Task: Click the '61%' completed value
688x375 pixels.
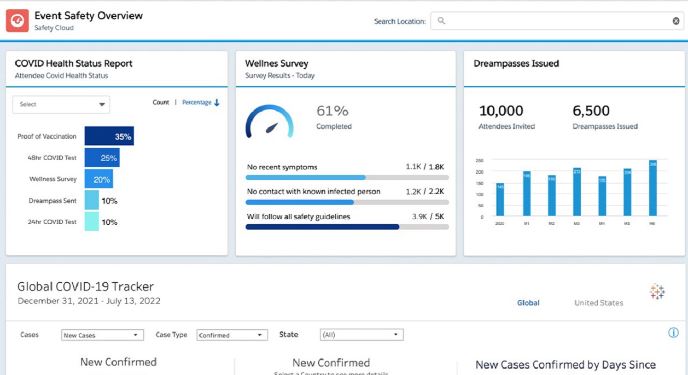Action: coord(332,111)
